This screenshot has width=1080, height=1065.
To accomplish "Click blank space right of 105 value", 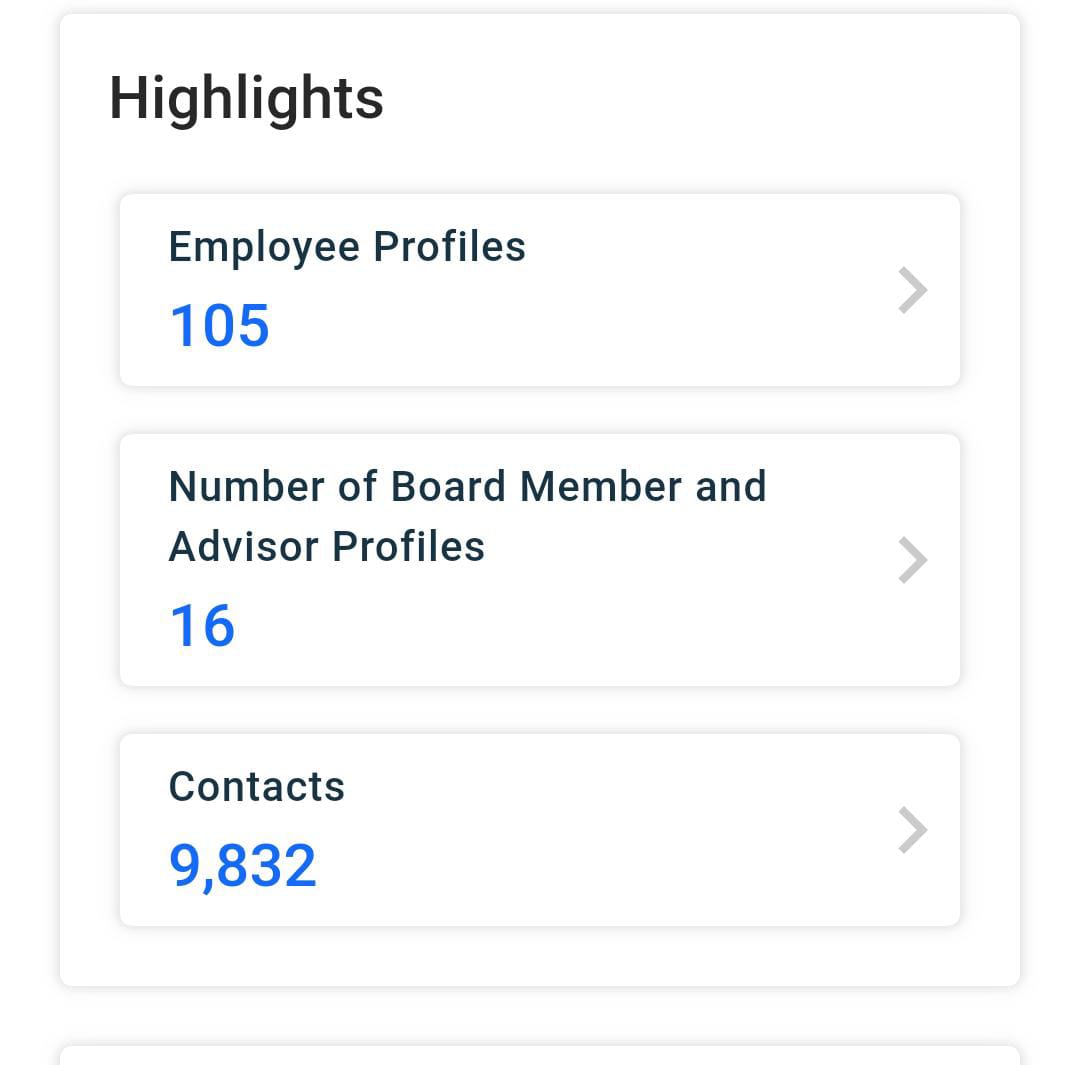I will tap(551, 325).
